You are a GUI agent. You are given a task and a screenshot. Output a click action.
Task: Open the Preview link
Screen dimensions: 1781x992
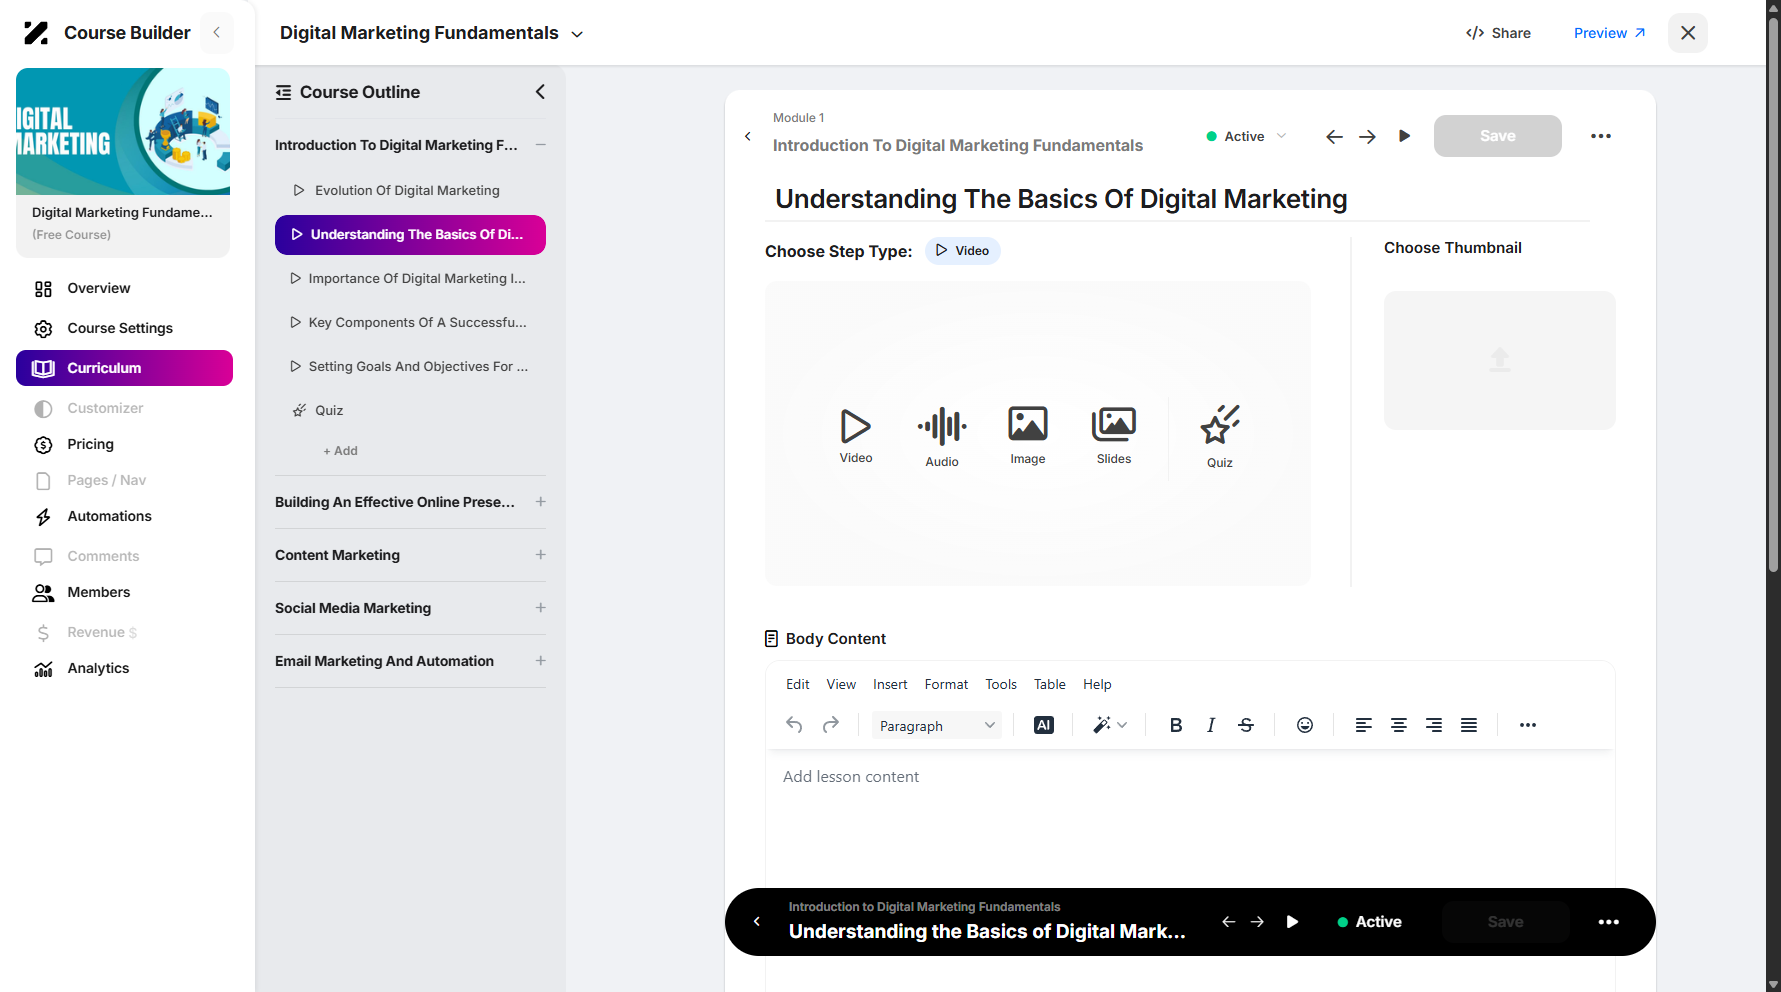pyautogui.click(x=1609, y=33)
